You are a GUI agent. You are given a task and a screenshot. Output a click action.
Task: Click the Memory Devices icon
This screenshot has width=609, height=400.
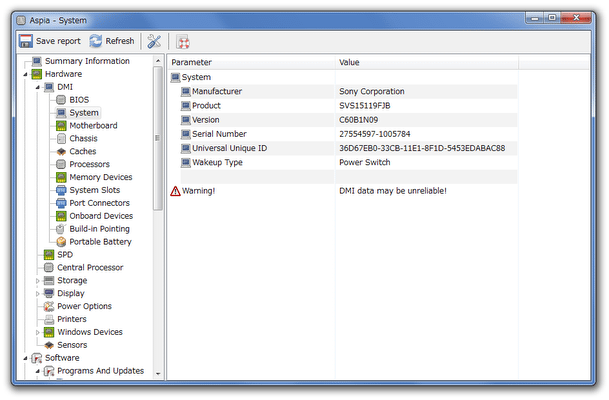(61, 177)
